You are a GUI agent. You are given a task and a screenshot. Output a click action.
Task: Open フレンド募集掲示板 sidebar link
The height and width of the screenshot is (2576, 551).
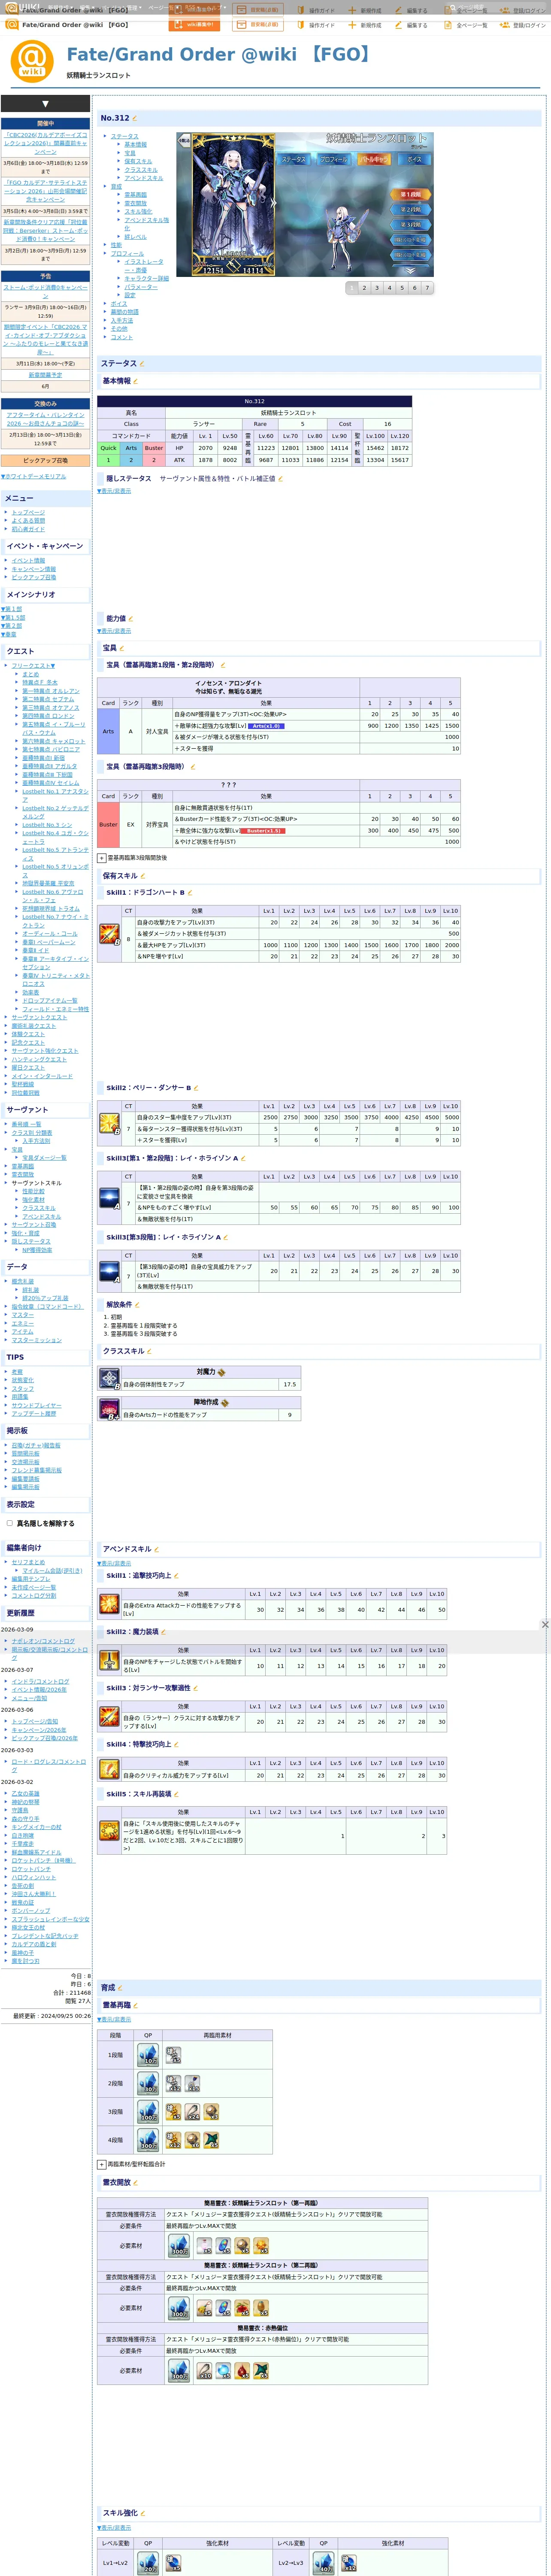point(36,1470)
